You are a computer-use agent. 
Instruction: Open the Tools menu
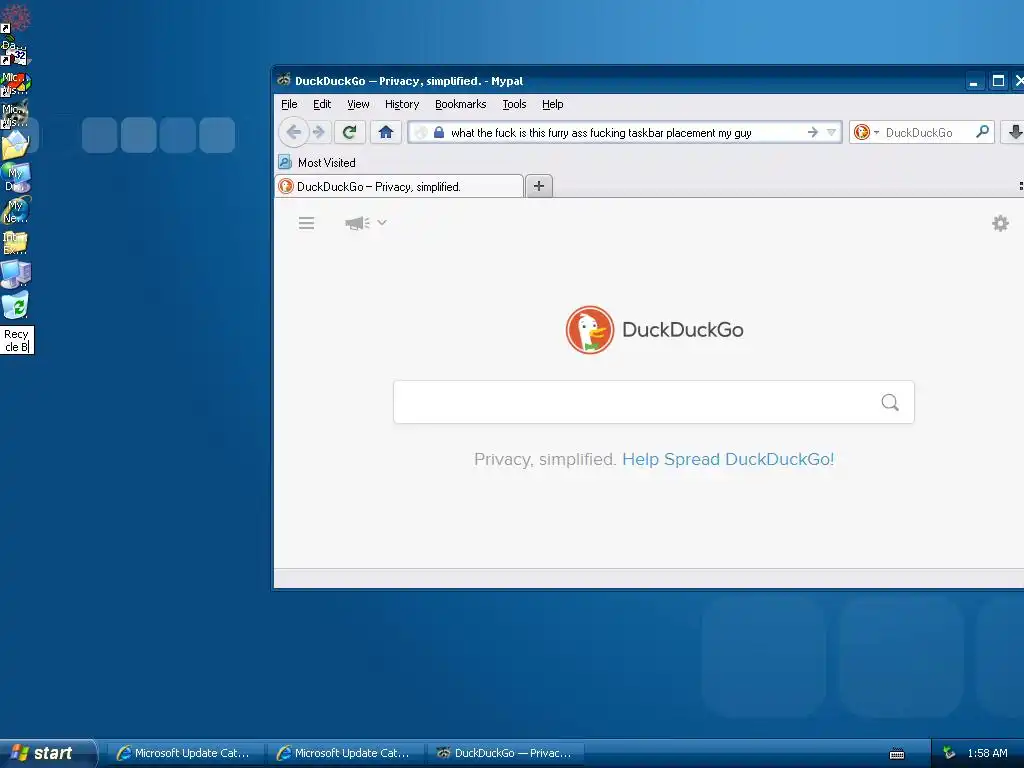pyautogui.click(x=514, y=104)
